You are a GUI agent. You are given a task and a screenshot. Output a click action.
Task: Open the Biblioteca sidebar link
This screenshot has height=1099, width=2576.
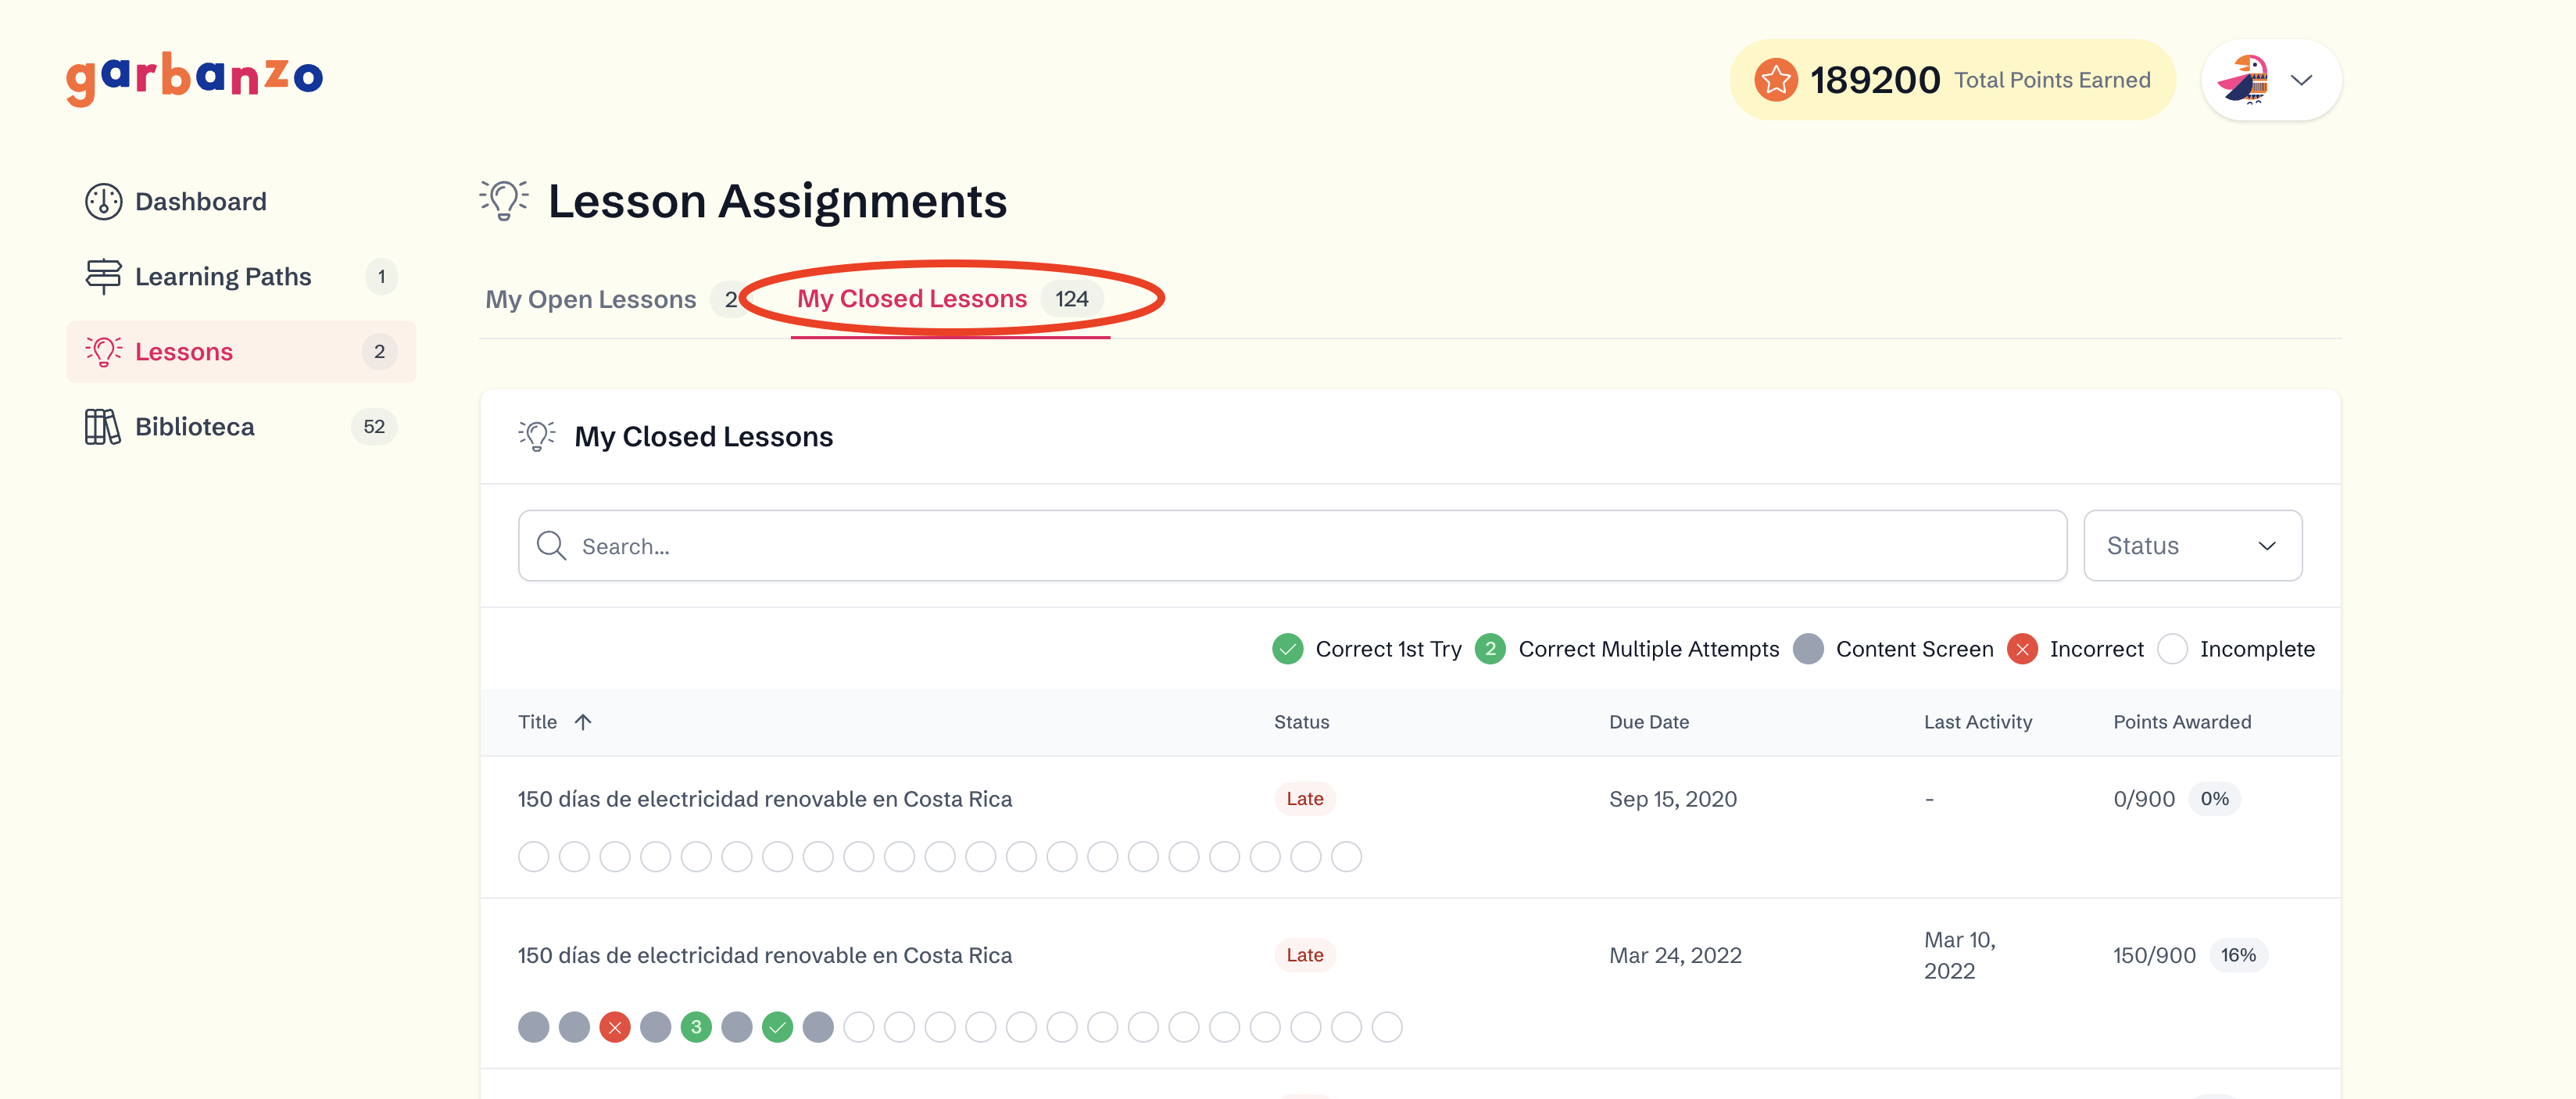pos(195,427)
